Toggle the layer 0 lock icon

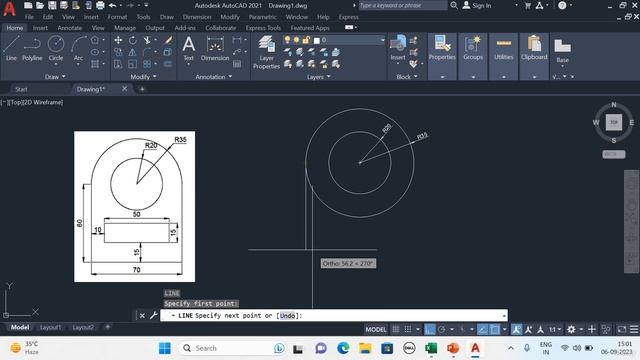[306, 40]
